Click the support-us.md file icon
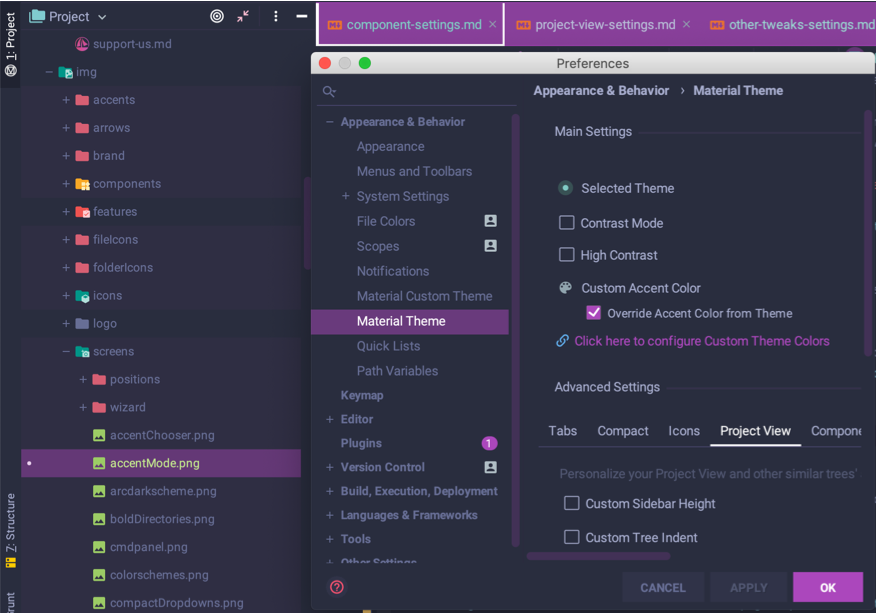 tap(82, 44)
